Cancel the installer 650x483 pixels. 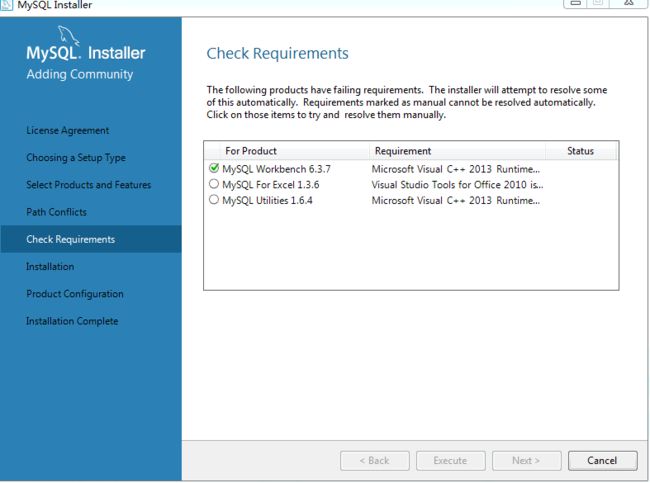(603, 461)
